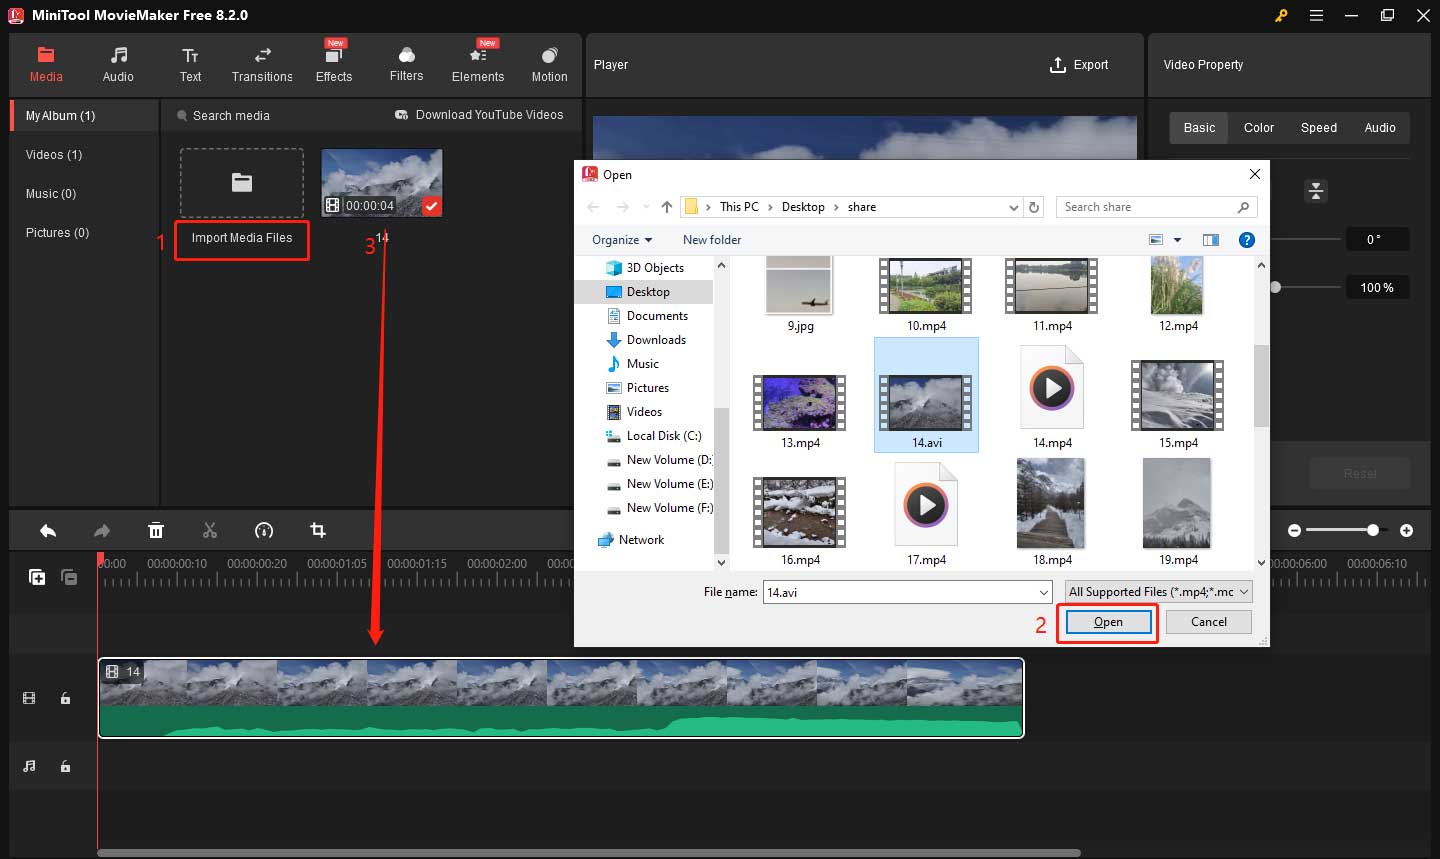Click the timeline zoom slider handle
Viewport: 1440px width, 859px height.
click(x=1373, y=530)
